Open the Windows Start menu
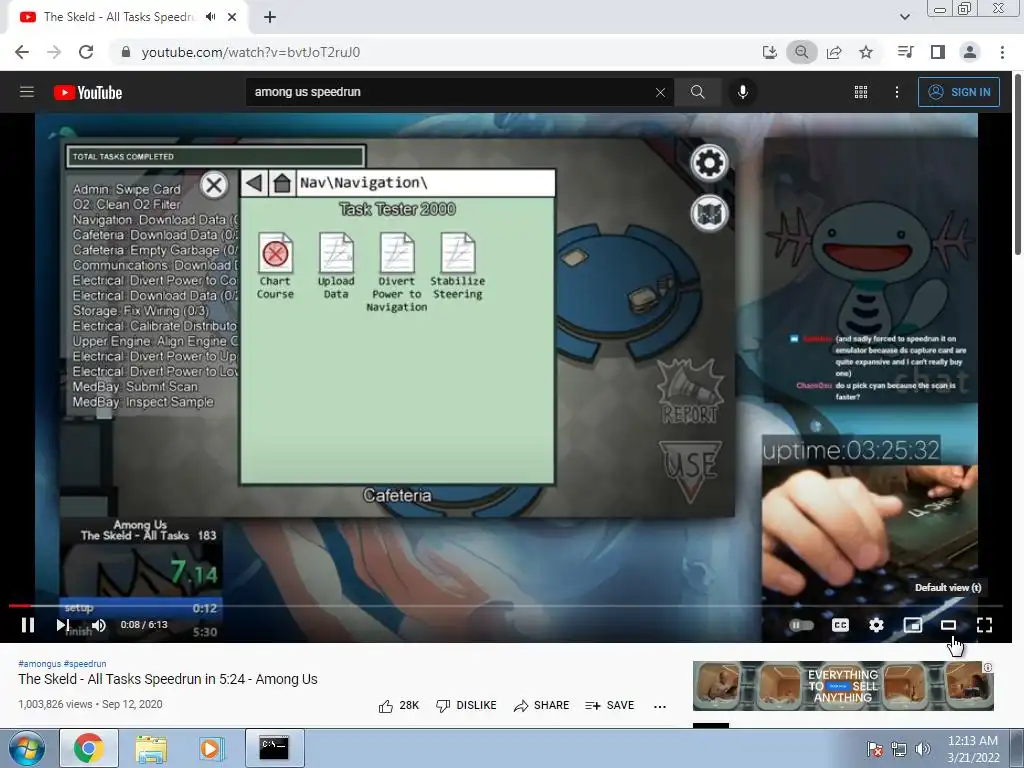 pos(27,748)
